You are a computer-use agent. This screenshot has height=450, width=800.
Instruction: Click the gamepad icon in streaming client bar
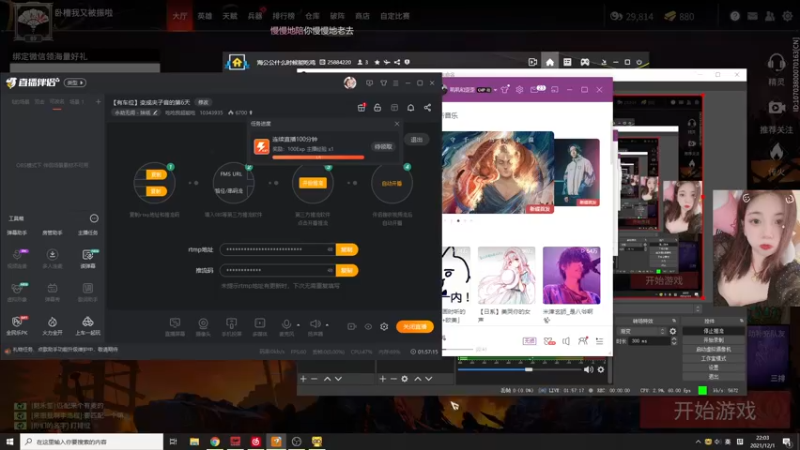coord(585,62)
